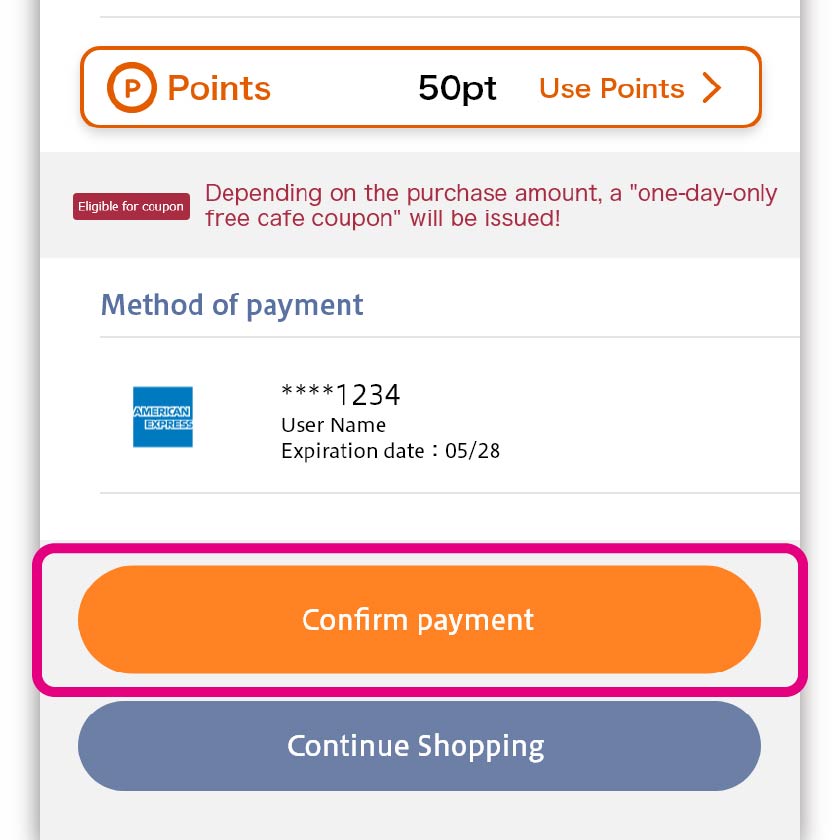Tap the orange chevron beside Use Points
Image resolution: width=840 pixels, height=840 pixels.
click(712, 88)
